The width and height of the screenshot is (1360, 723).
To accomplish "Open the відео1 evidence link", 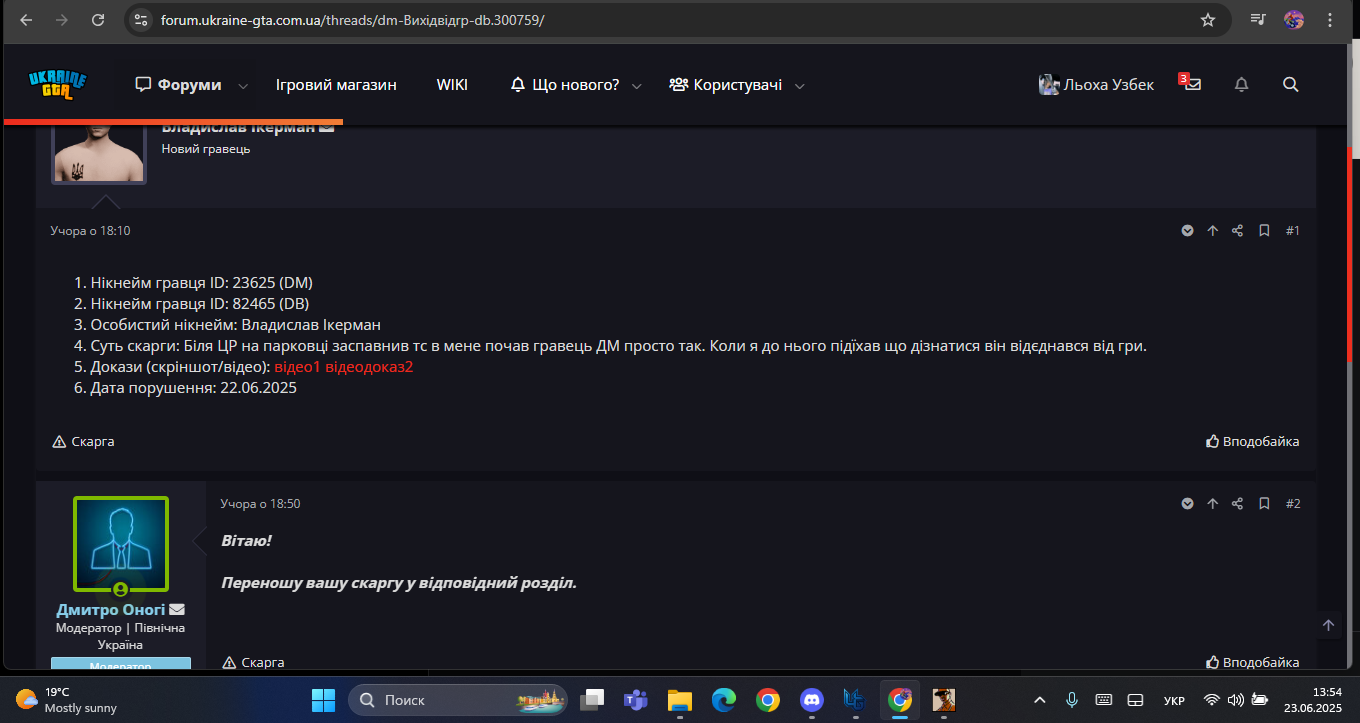I will click(298, 367).
